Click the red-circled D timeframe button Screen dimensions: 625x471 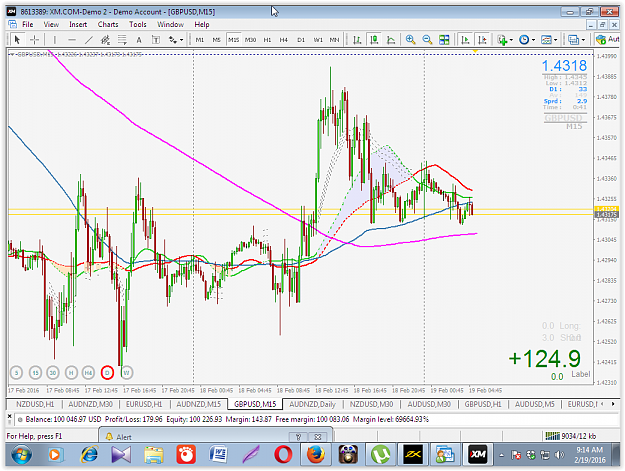click(x=107, y=373)
